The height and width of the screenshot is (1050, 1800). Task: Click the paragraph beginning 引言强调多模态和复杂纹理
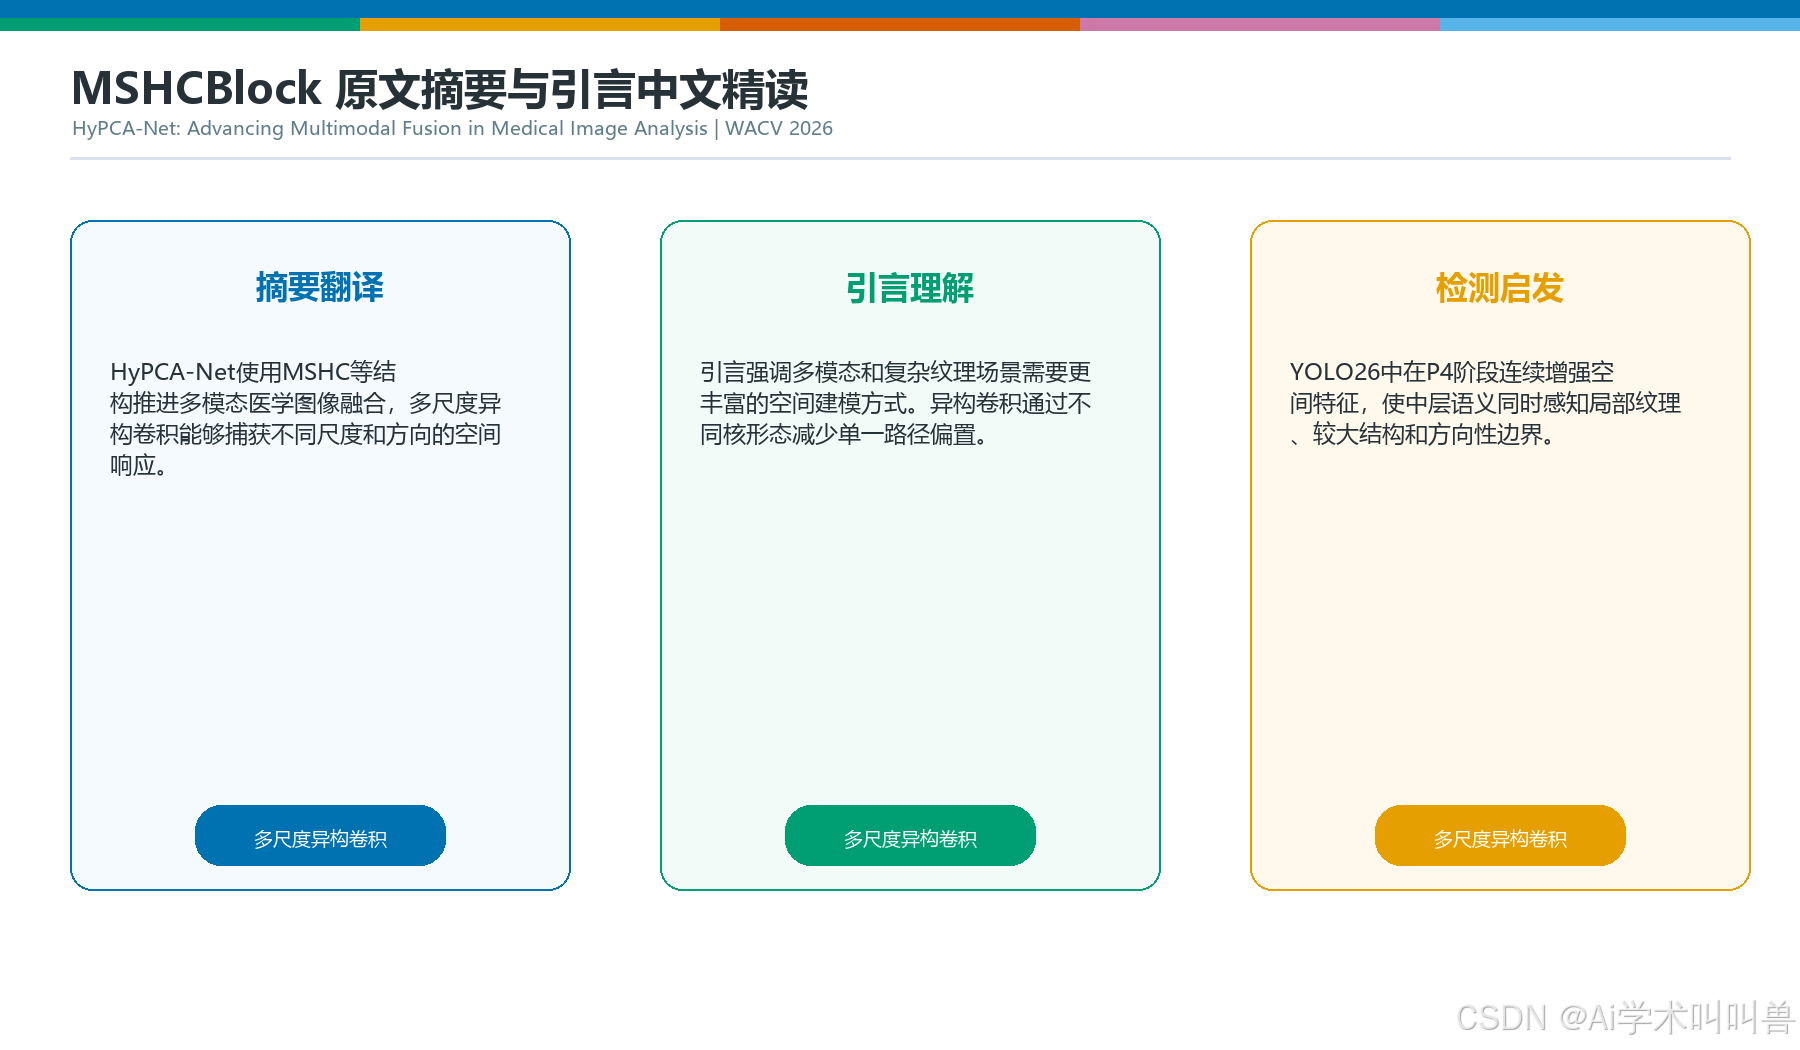coord(895,403)
